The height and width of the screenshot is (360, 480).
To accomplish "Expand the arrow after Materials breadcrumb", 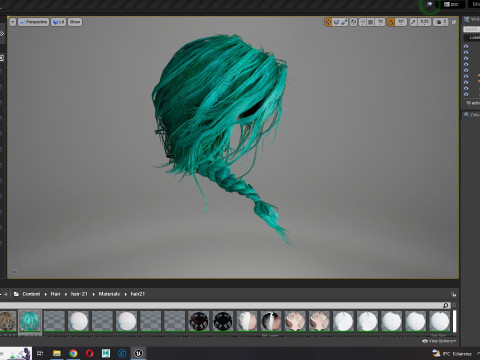I will coord(125,294).
